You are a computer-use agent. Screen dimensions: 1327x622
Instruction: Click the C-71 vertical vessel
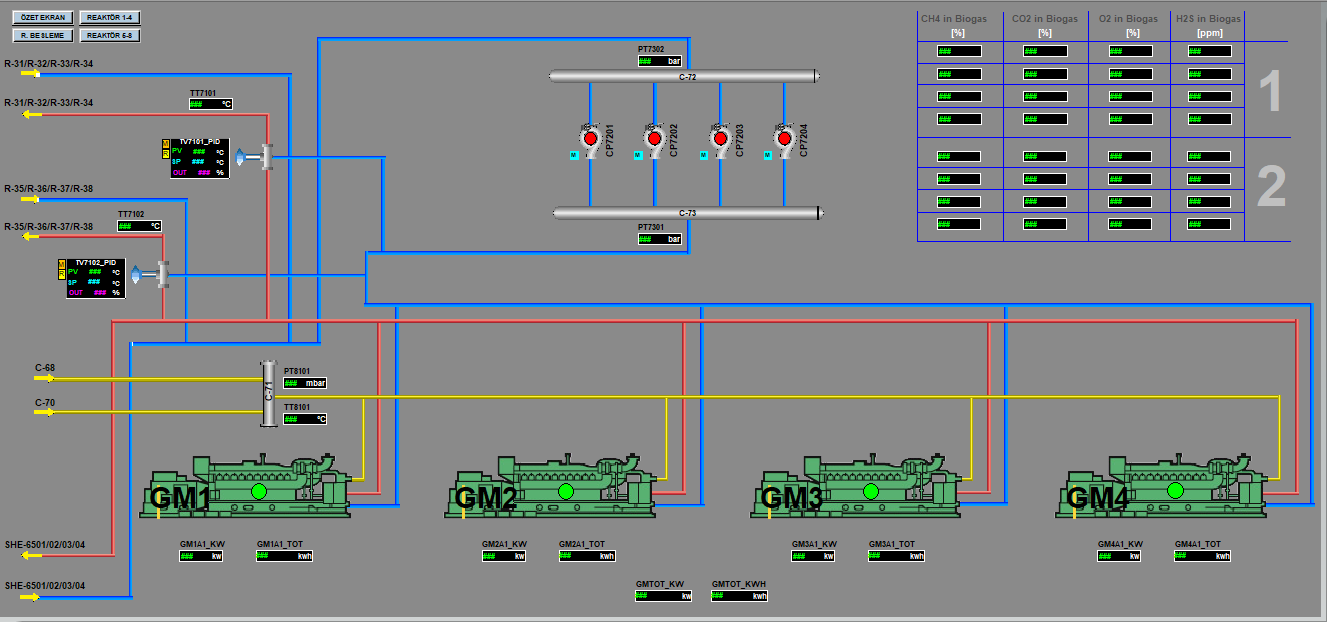(267, 394)
